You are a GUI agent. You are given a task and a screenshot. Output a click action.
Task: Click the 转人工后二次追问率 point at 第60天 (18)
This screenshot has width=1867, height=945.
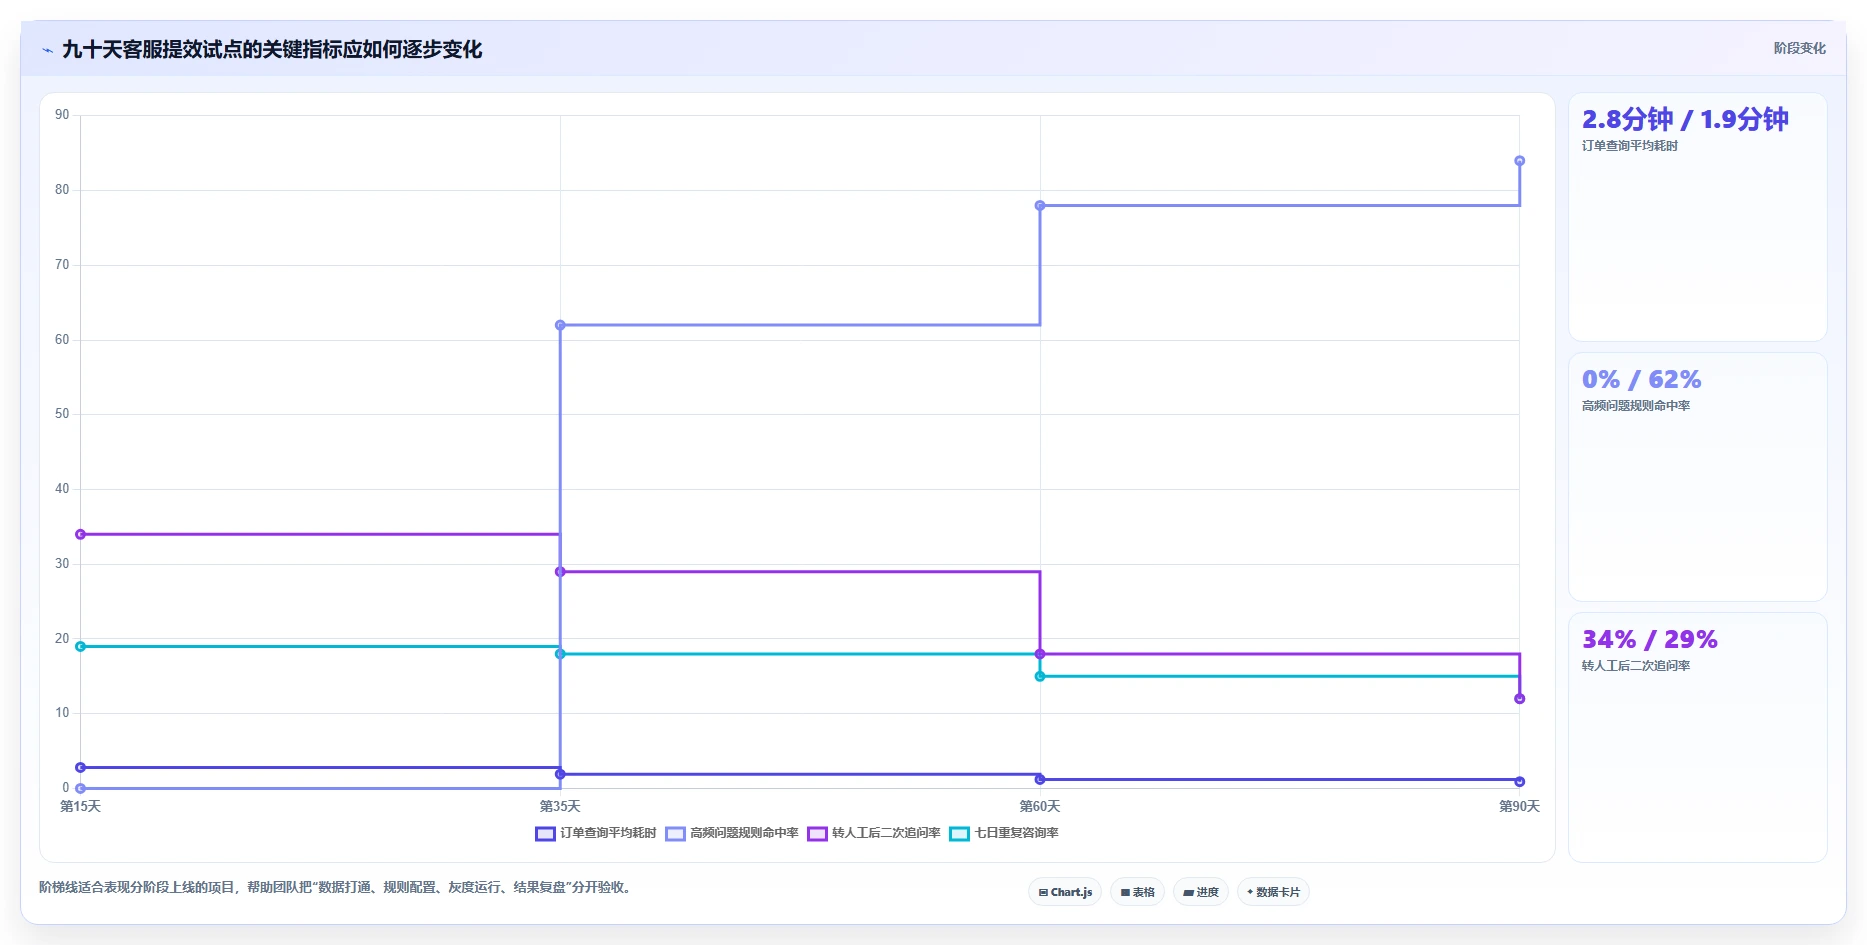(x=1040, y=654)
